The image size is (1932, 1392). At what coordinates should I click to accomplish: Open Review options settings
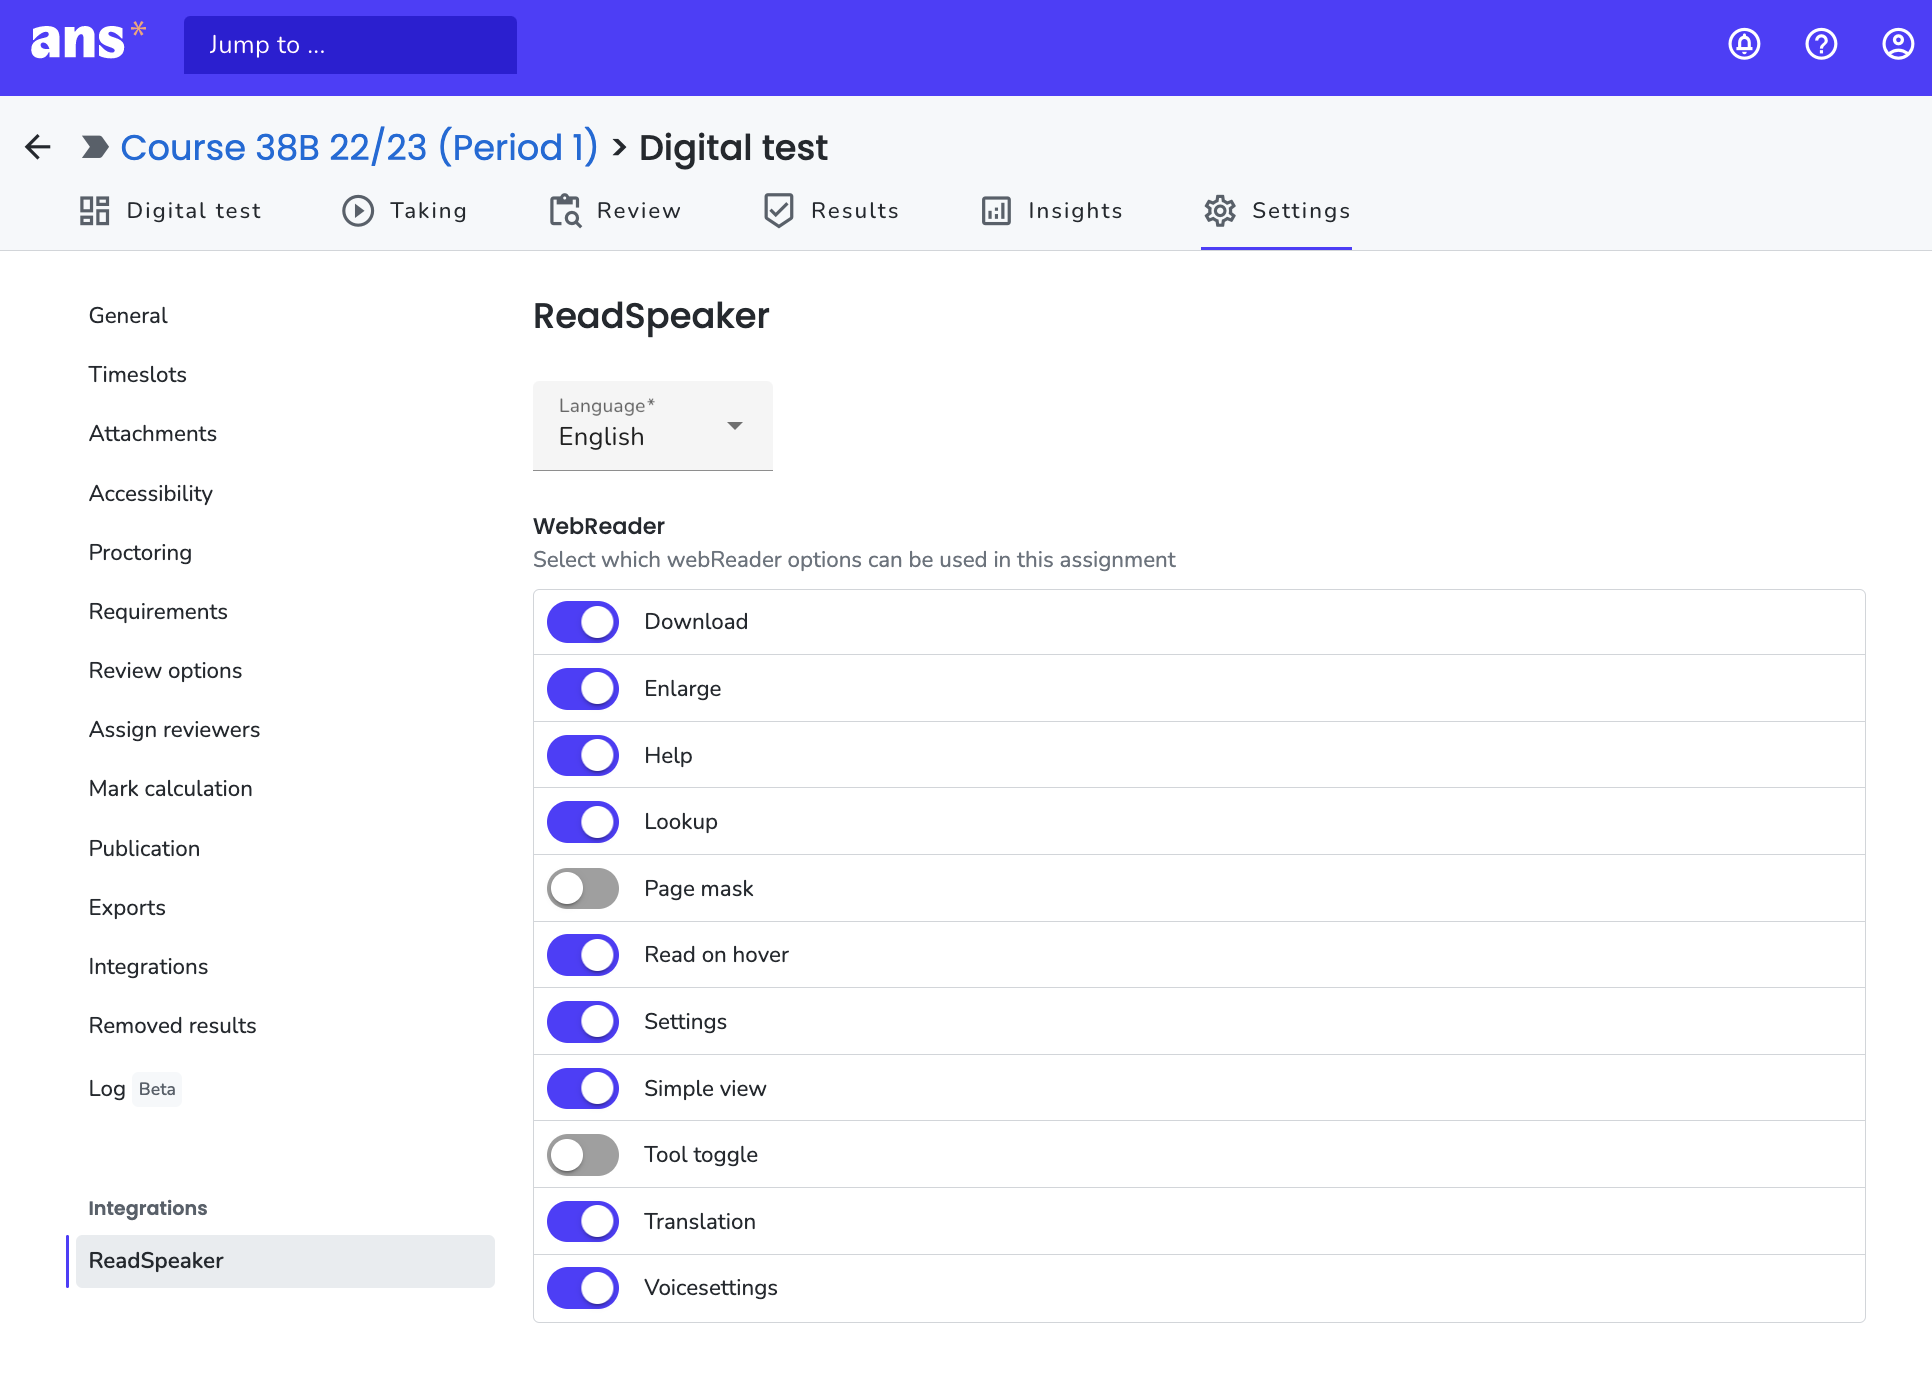[165, 671]
